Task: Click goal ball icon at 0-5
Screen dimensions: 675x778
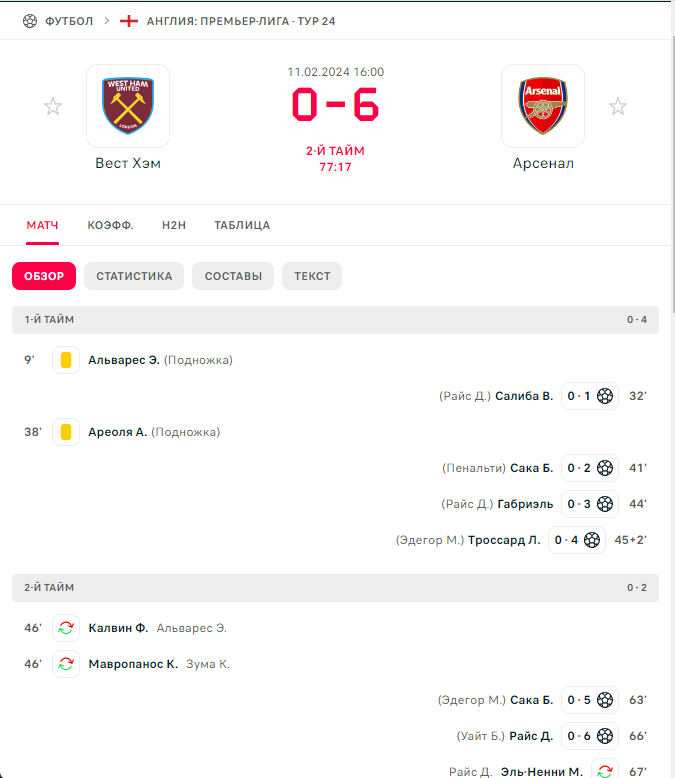Action: coord(605,700)
